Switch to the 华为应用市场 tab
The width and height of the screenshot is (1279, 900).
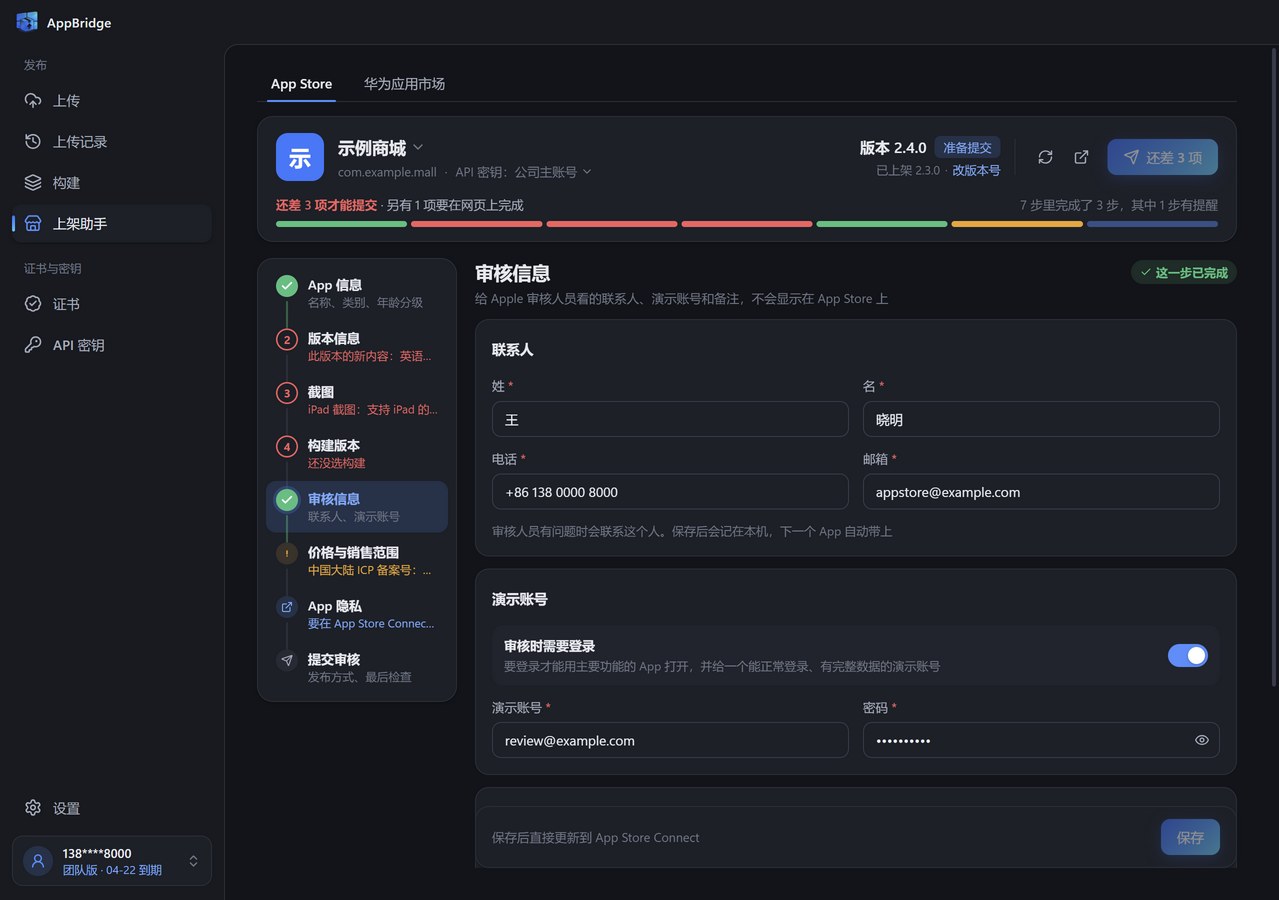pyautogui.click(x=404, y=84)
